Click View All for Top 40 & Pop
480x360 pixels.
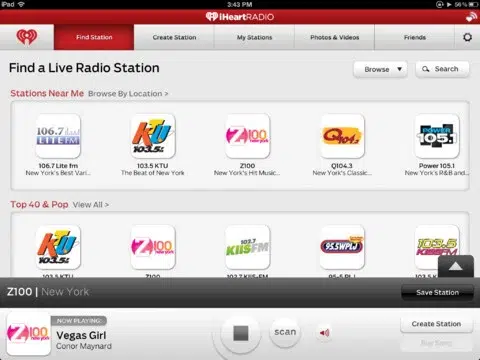pos(91,205)
